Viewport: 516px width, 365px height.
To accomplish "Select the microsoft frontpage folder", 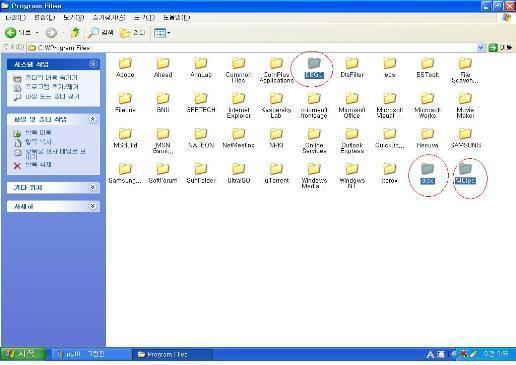I will tap(314, 105).
